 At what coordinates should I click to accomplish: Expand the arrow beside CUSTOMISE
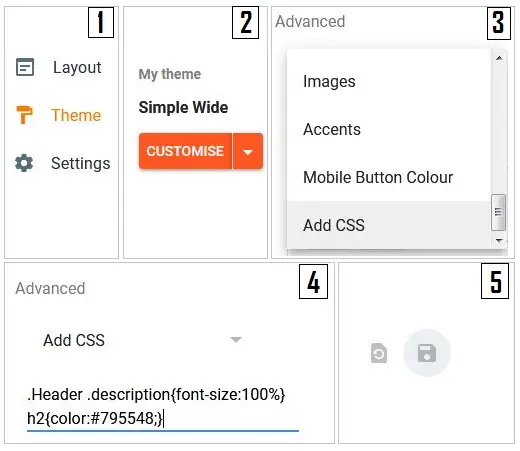(x=248, y=151)
